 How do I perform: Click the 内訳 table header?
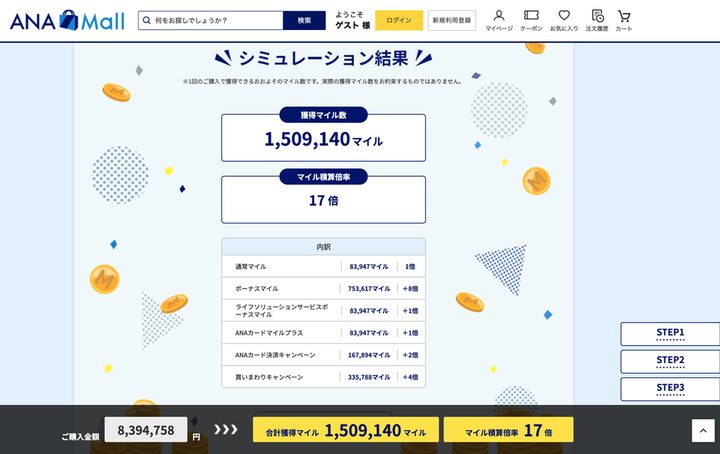coord(323,247)
